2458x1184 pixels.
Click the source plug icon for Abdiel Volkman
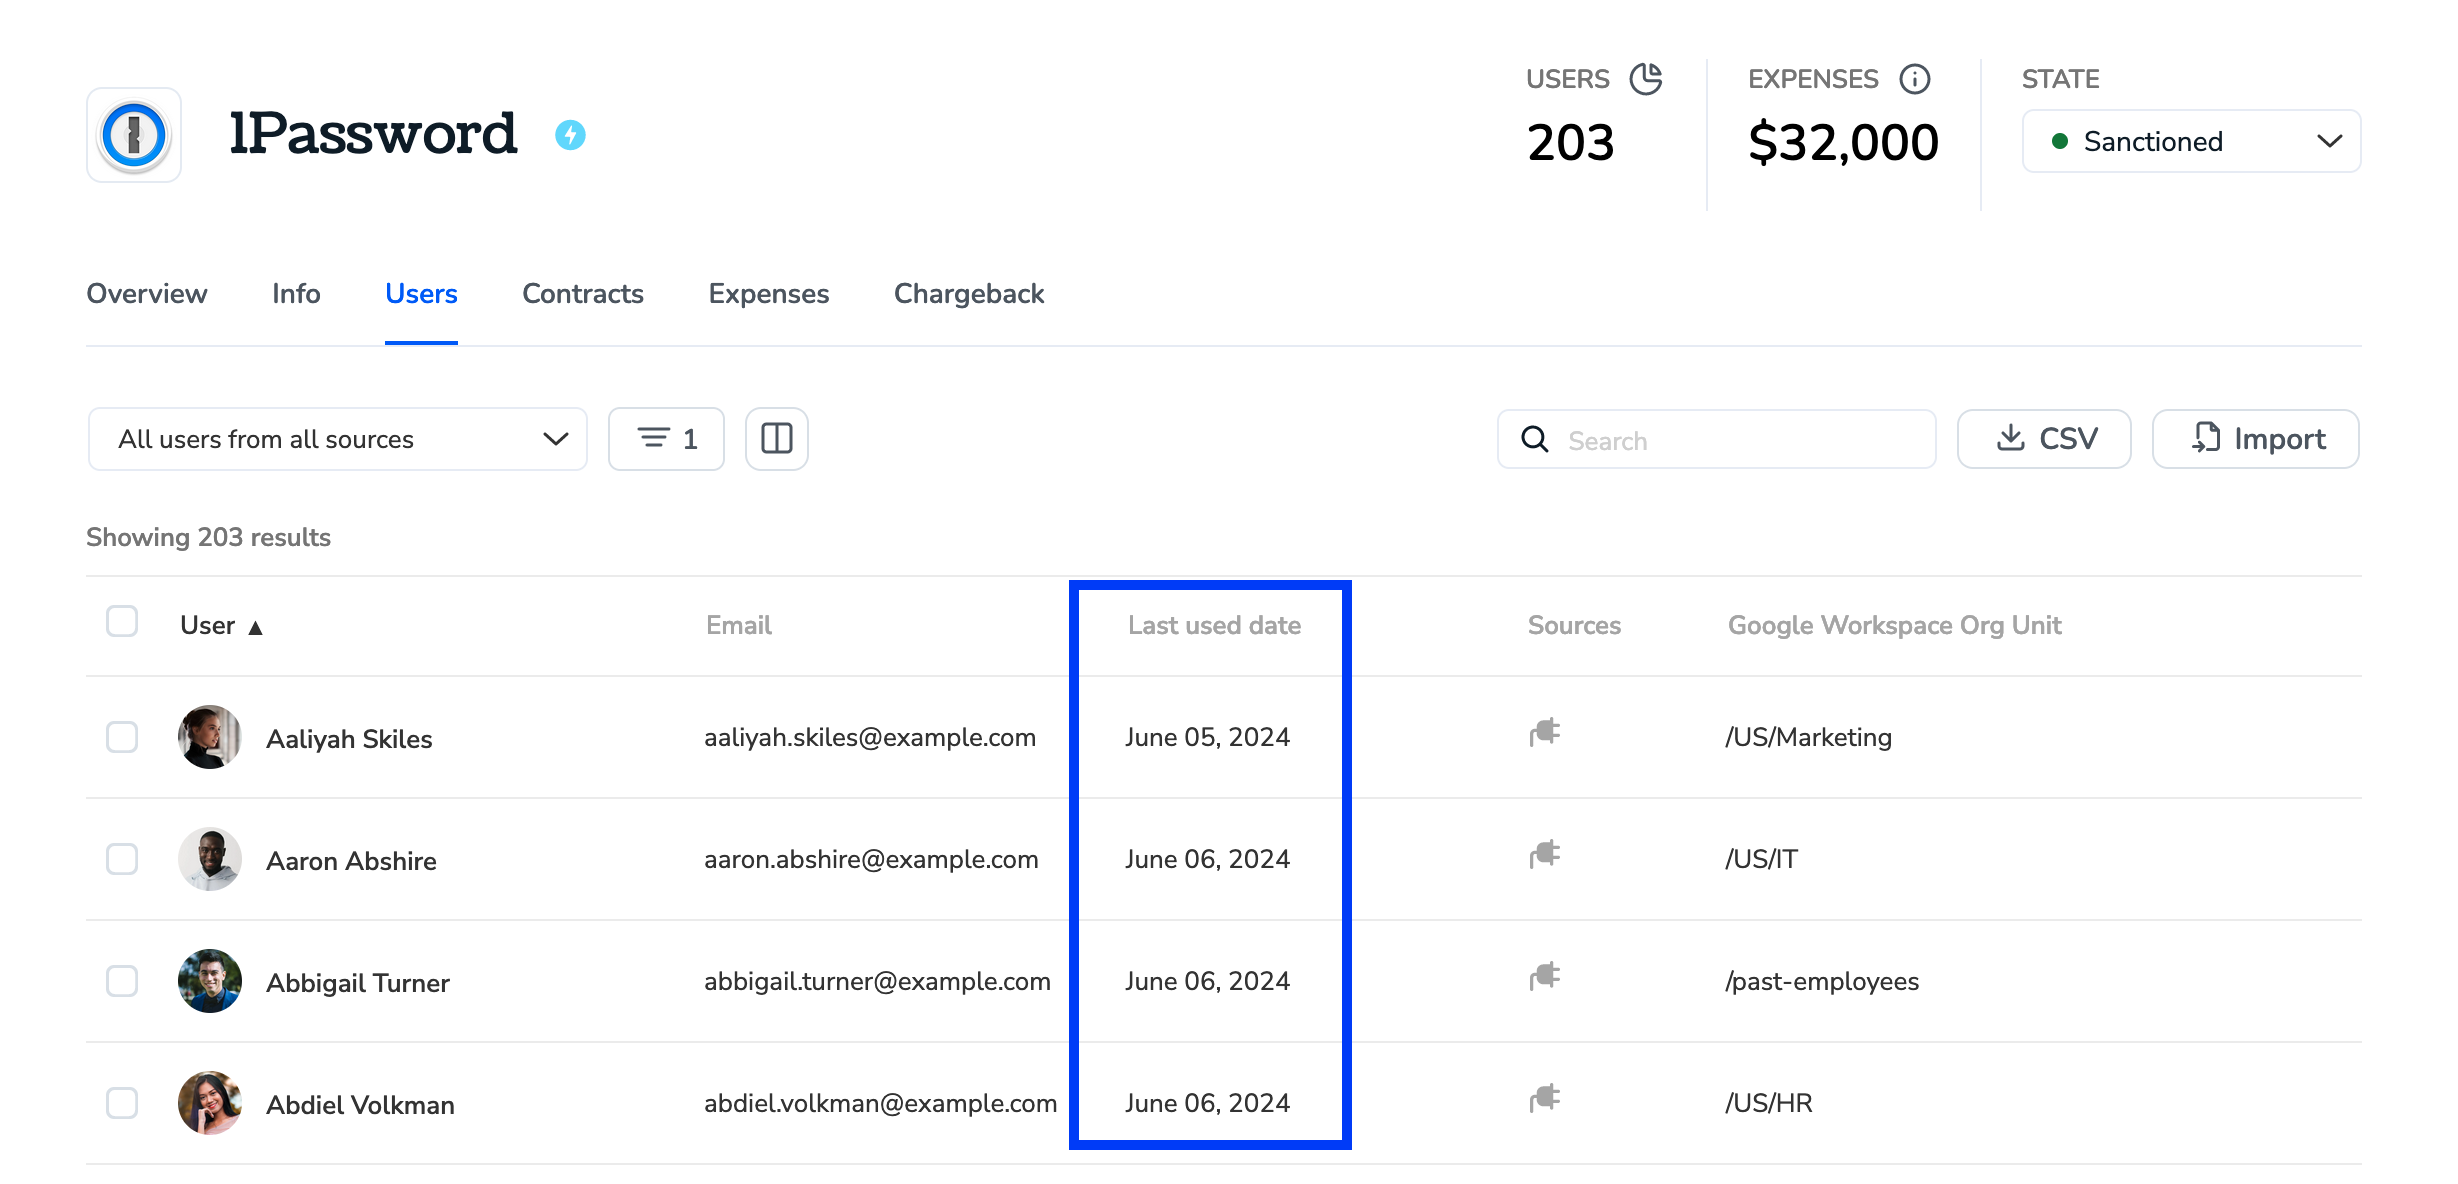(1545, 1098)
